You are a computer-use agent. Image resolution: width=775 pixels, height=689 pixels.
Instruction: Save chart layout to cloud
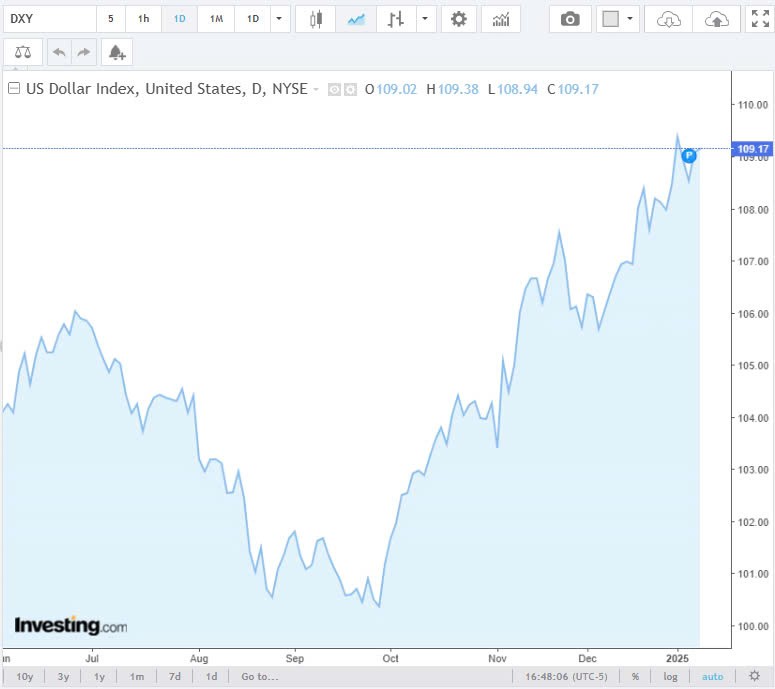pos(717,19)
